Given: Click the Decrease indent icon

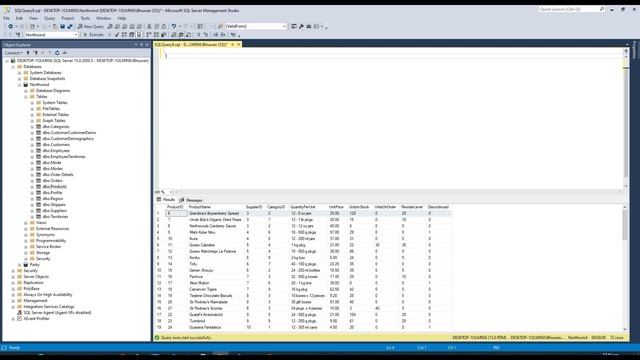Looking at the screenshot, I should [x=216, y=35].
